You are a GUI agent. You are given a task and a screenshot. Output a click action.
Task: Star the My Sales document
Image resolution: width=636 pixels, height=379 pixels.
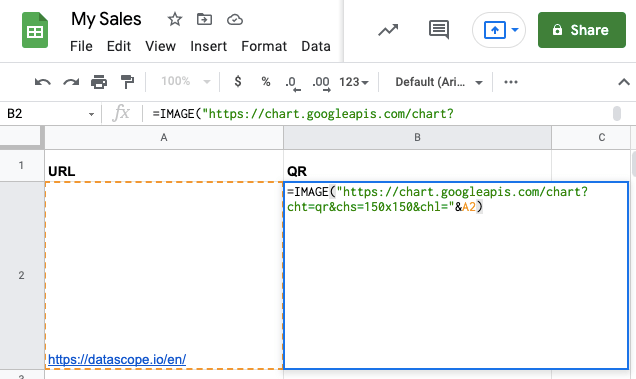(175, 19)
